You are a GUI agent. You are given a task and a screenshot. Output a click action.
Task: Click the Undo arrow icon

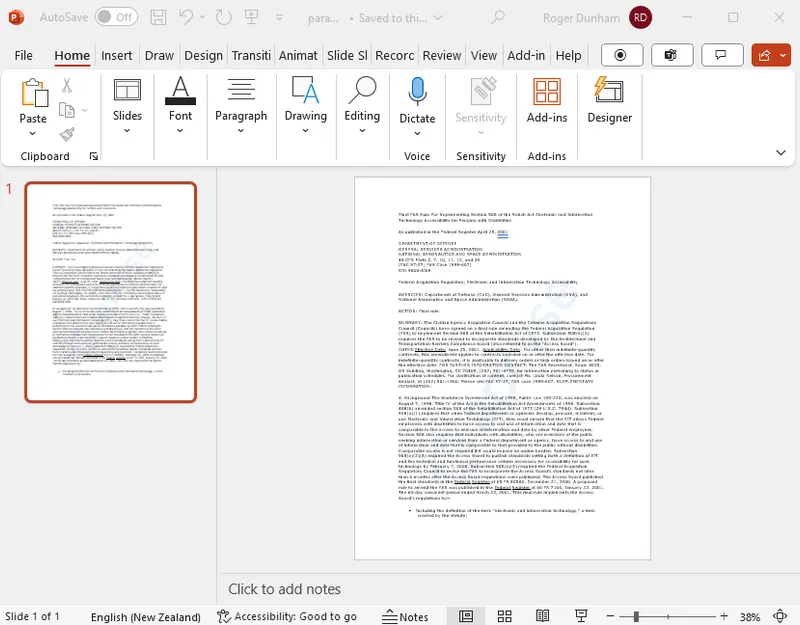(x=187, y=17)
